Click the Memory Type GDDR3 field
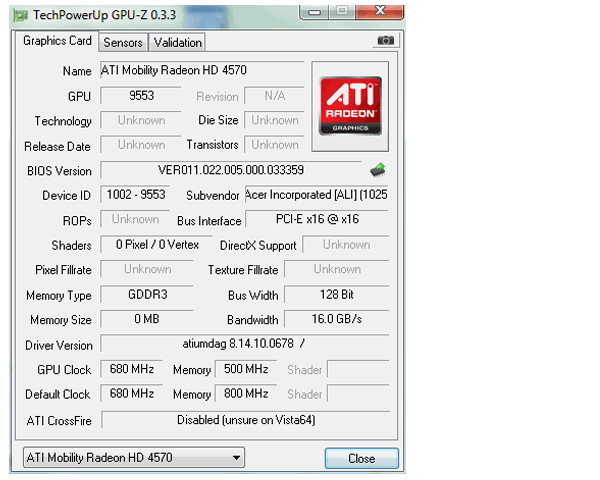 147,295
